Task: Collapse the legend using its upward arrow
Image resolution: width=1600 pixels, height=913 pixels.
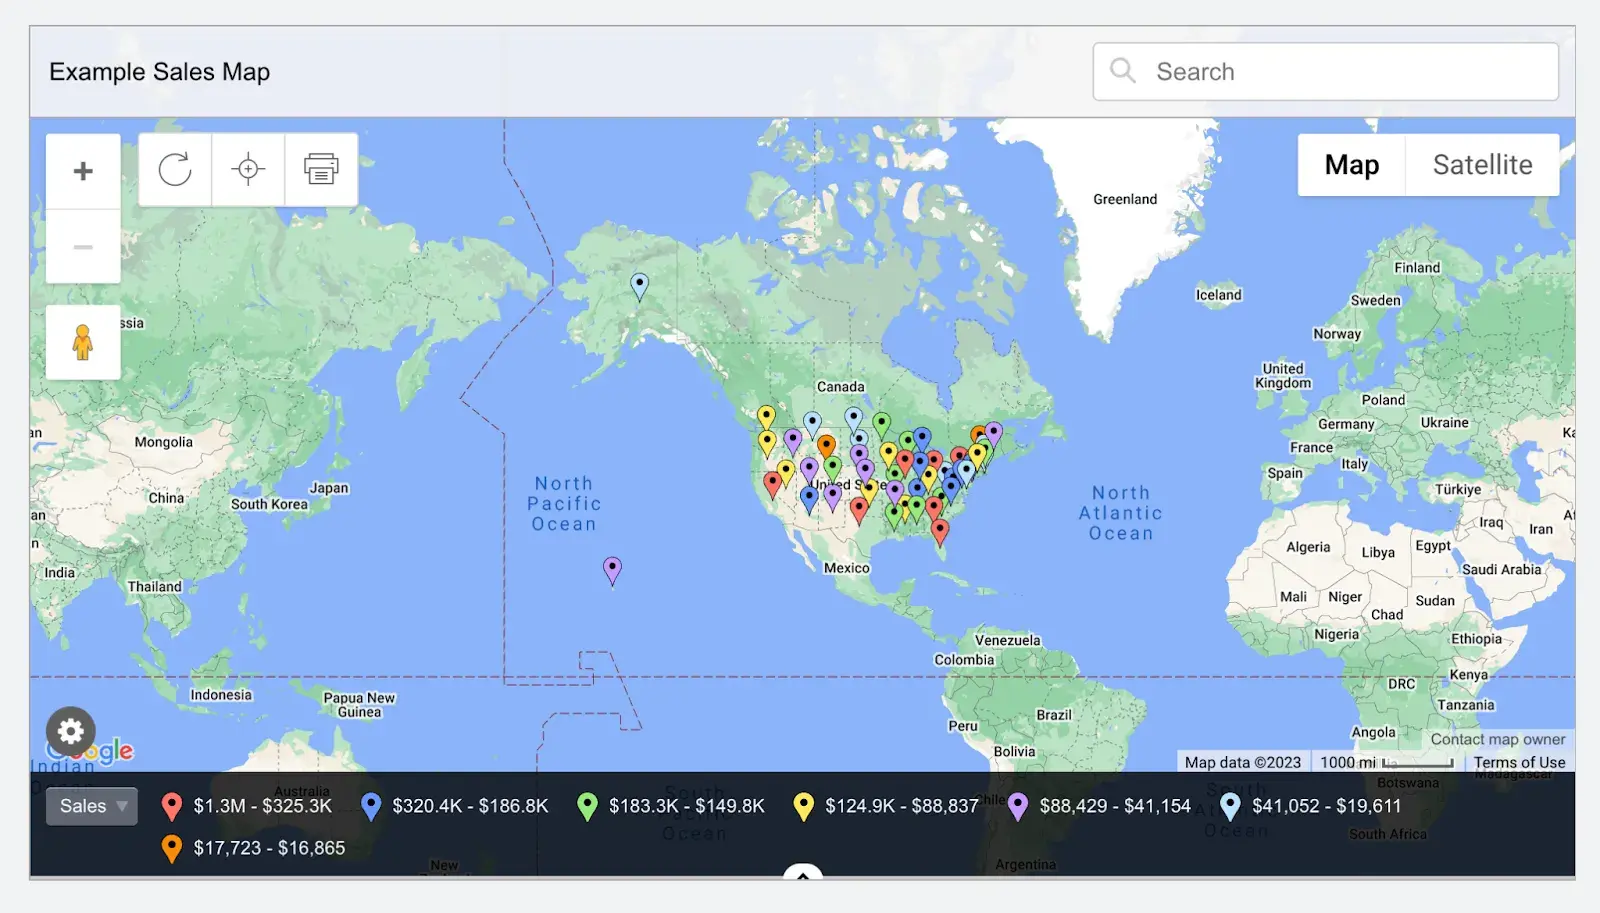Action: tap(802, 873)
